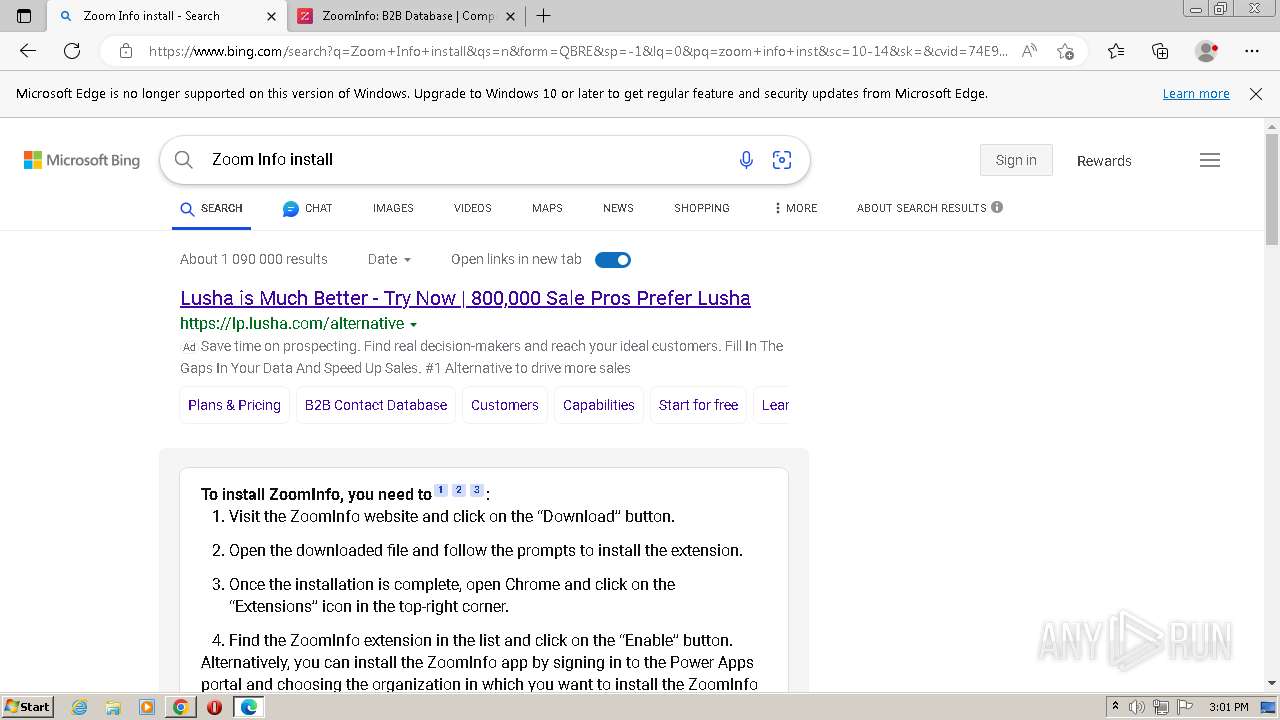1280x720 pixels.
Task: Click the About 1 090 000 results text
Action: pos(254,259)
